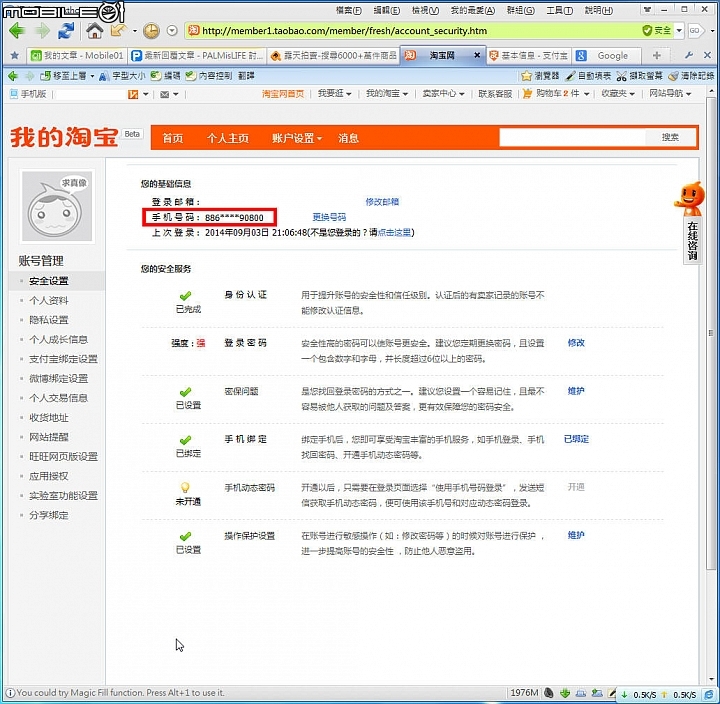Open mail envelope icon dropdown
This screenshot has height=704, width=720.
[169, 95]
